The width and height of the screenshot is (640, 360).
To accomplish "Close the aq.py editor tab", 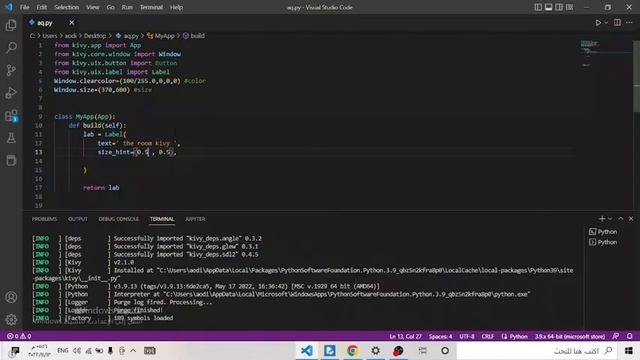I will (72, 23).
